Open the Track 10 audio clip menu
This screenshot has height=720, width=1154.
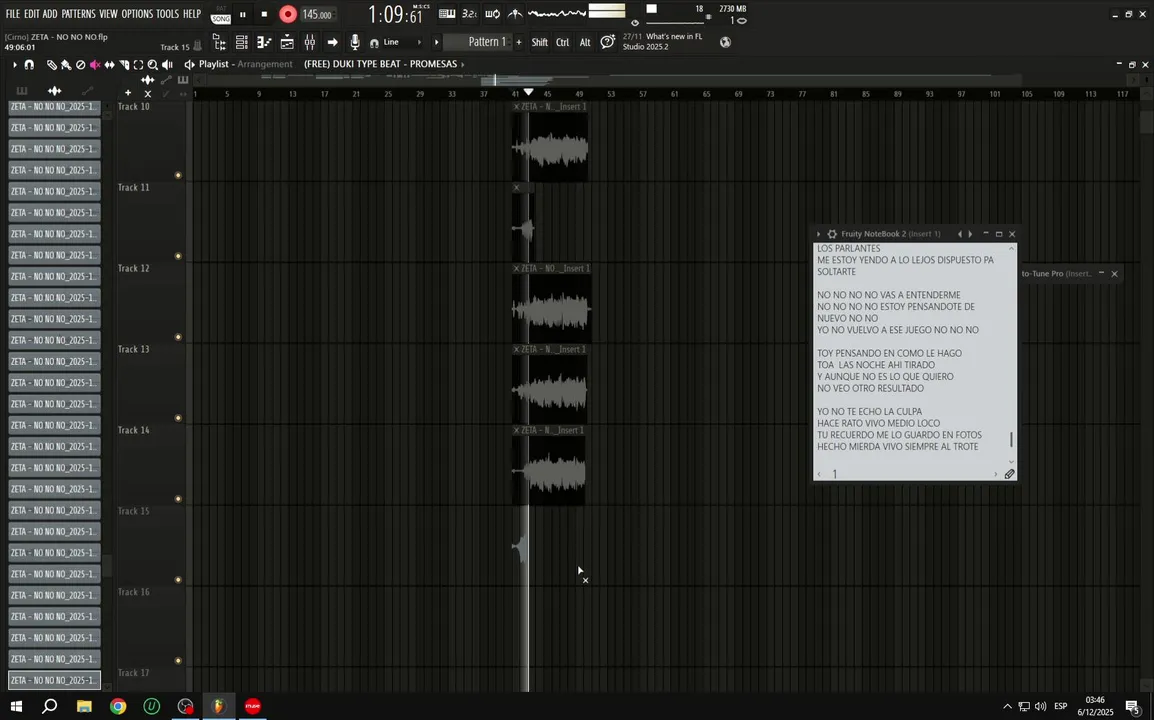[517, 107]
